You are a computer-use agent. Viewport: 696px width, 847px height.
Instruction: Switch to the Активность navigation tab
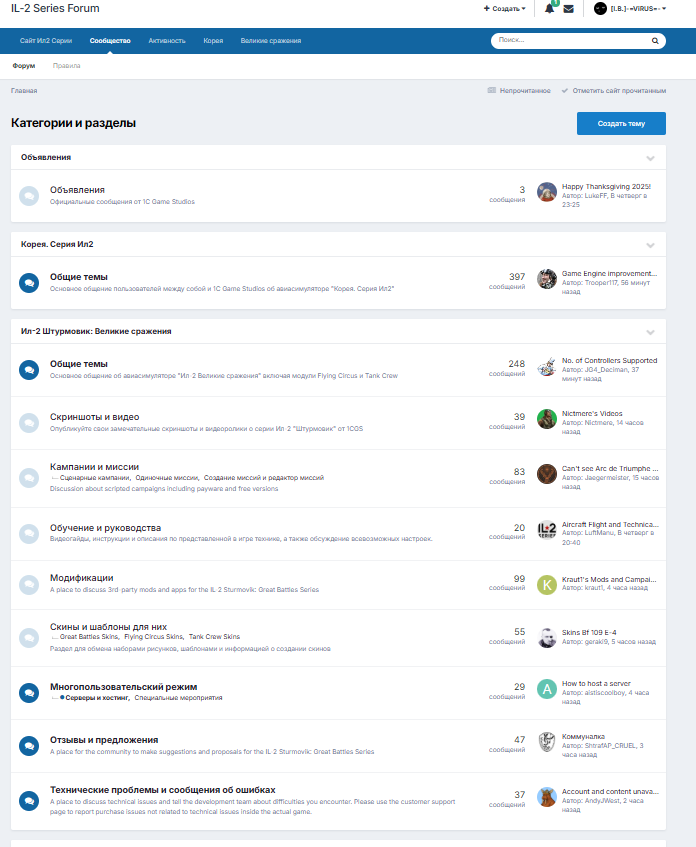pos(166,41)
